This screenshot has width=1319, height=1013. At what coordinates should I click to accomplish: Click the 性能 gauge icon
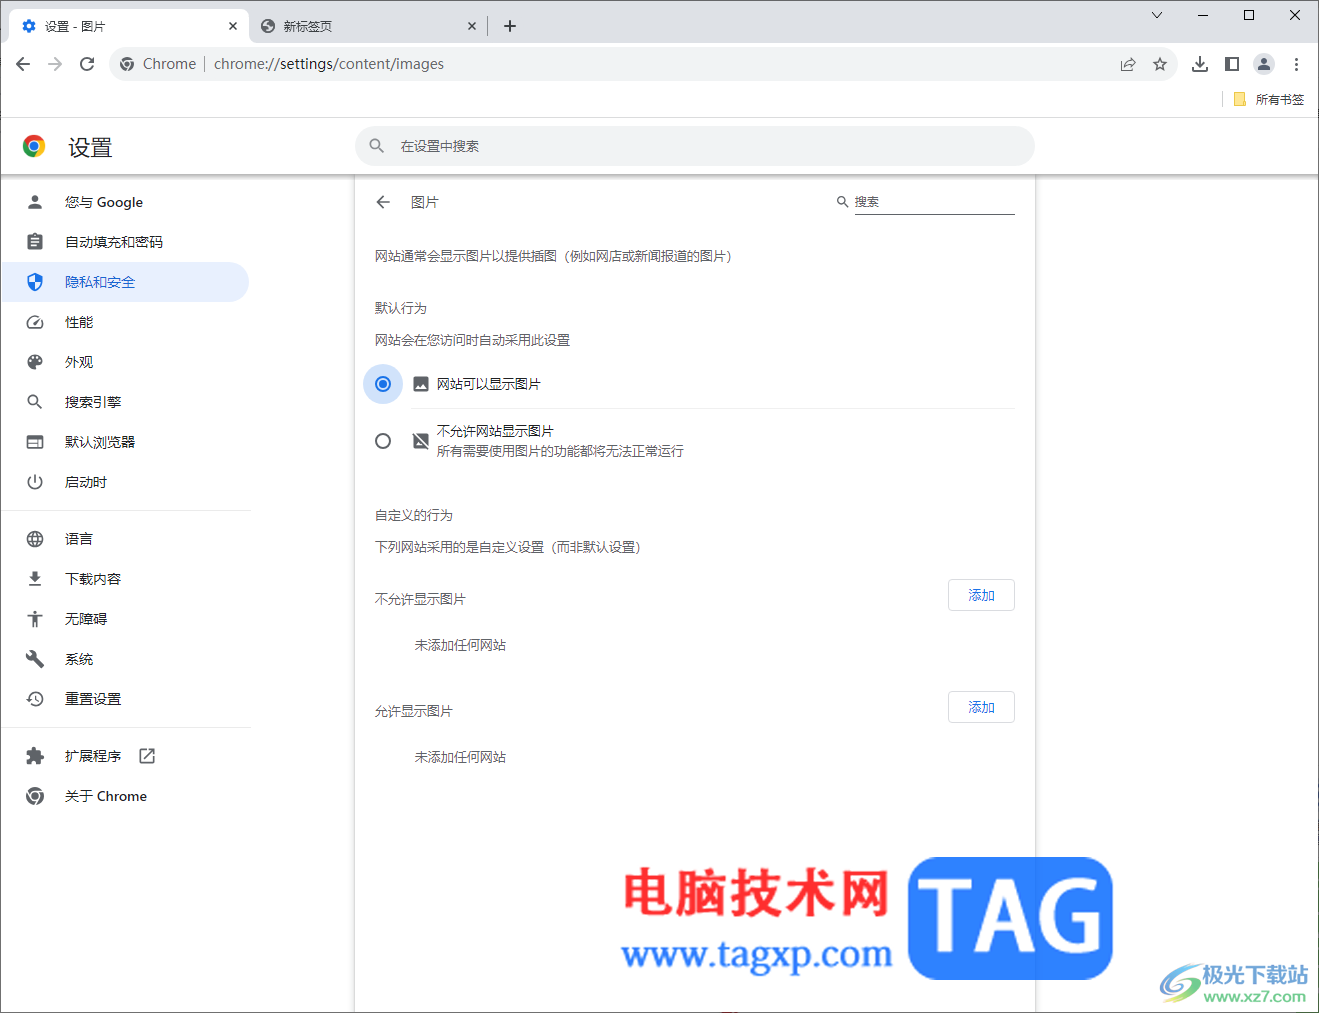[x=35, y=322]
